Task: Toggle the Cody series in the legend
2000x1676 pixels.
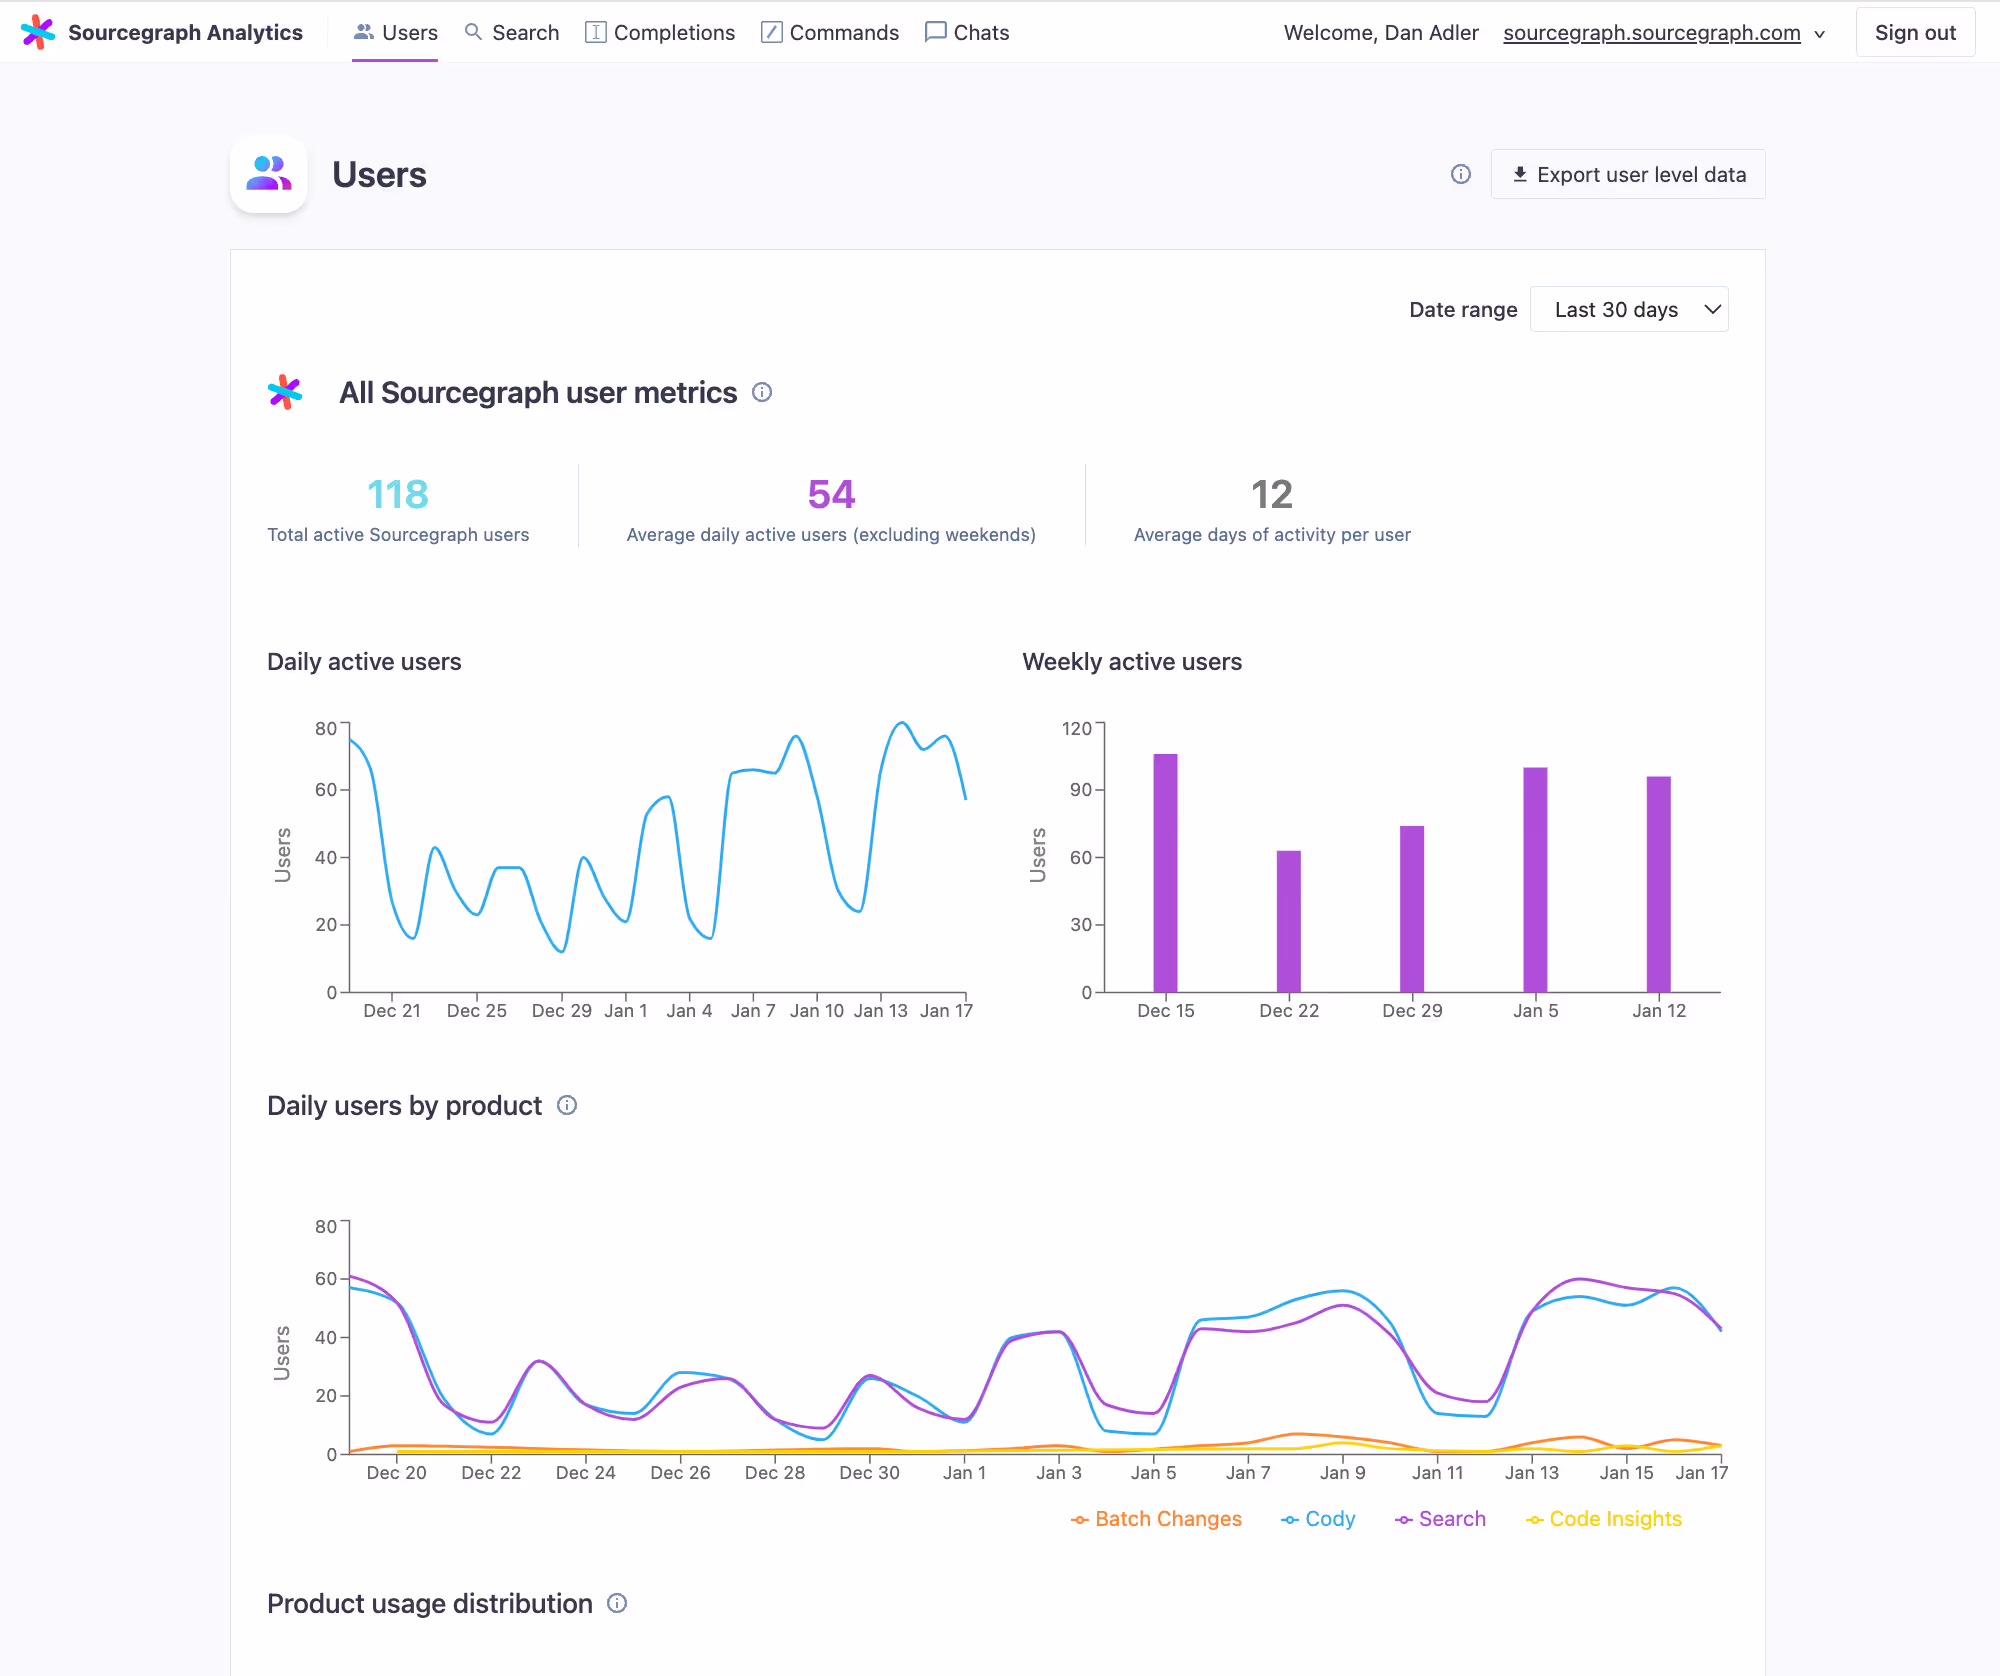Action: pos(1328,1518)
